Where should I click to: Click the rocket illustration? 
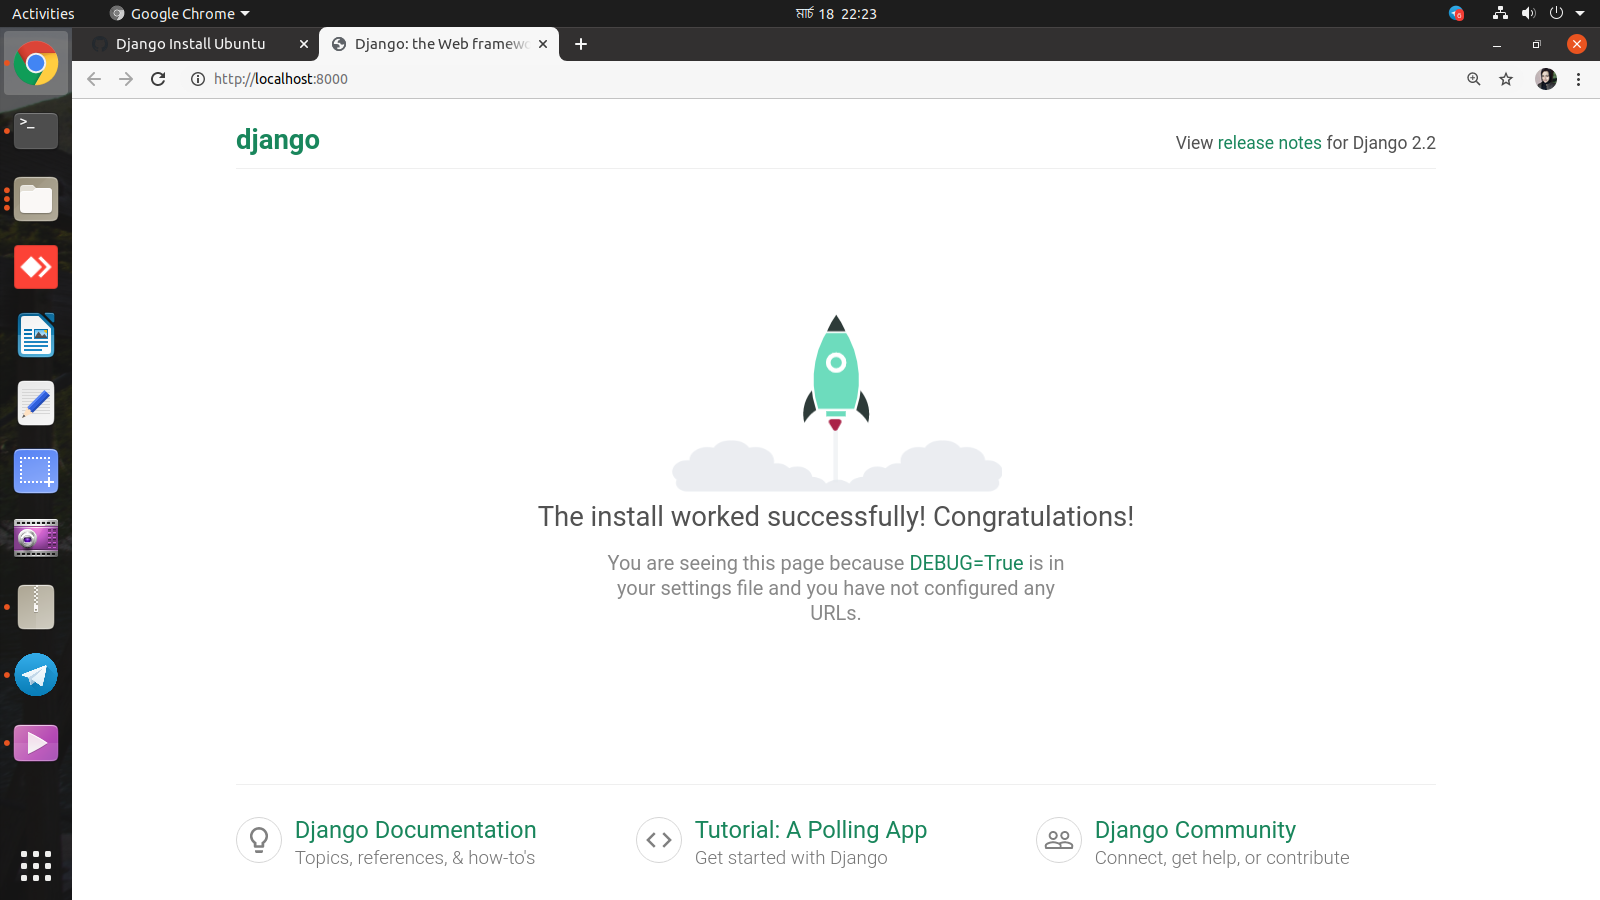tap(836, 403)
